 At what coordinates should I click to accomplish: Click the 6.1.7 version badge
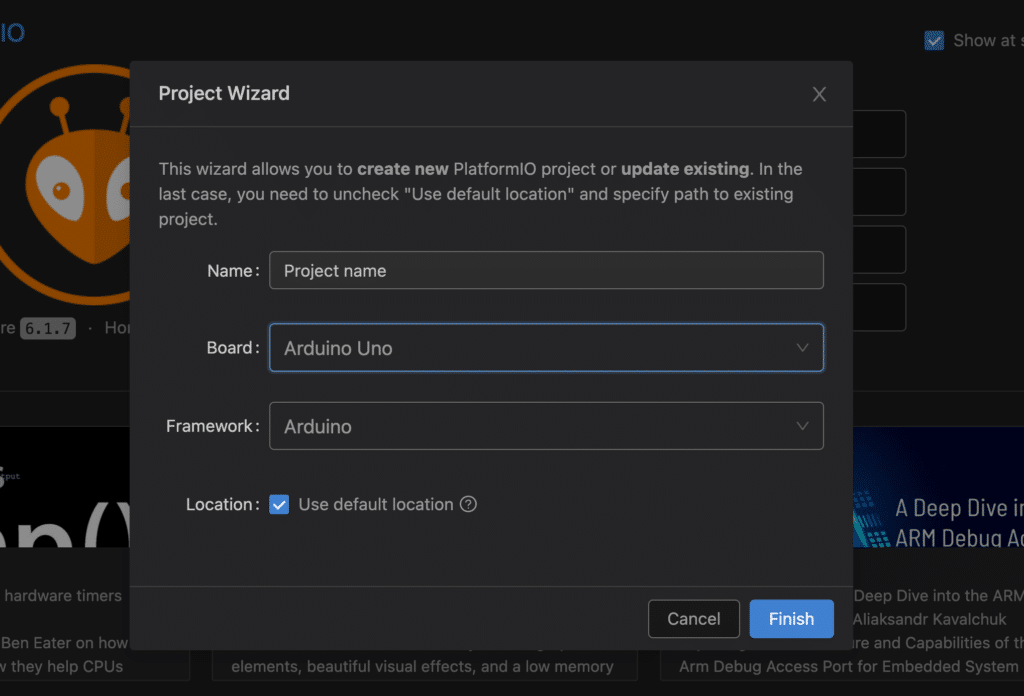(46, 327)
